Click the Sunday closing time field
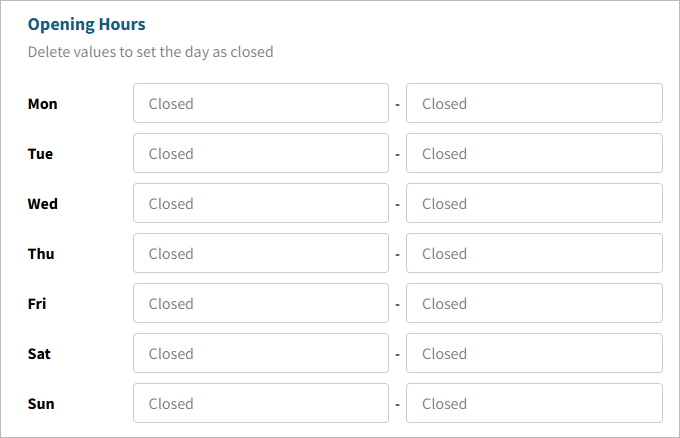 (x=534, y=403)
